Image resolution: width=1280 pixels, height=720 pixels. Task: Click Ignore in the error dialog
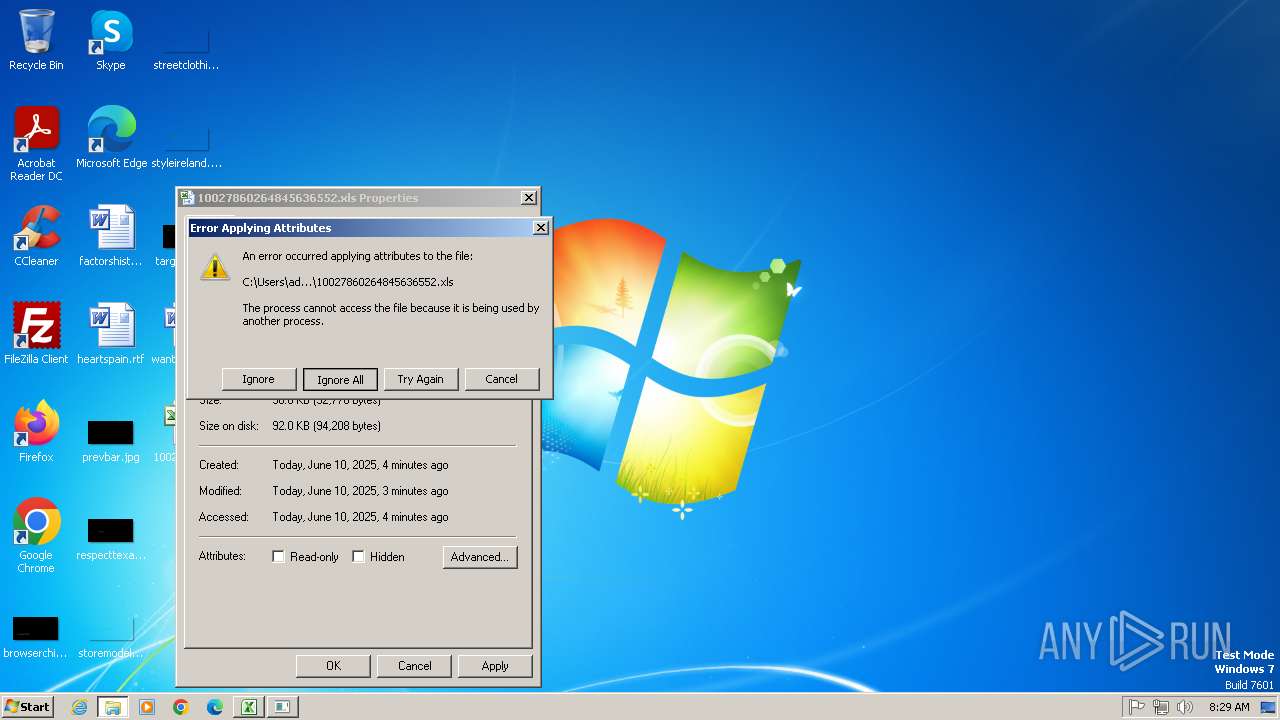coord(258,379)
